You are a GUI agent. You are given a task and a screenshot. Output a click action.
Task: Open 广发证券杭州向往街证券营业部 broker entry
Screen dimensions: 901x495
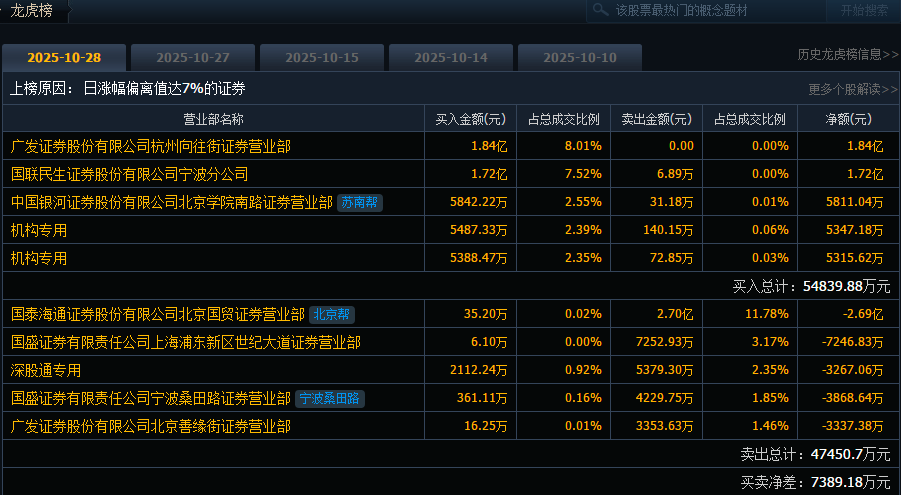[150, 146]
